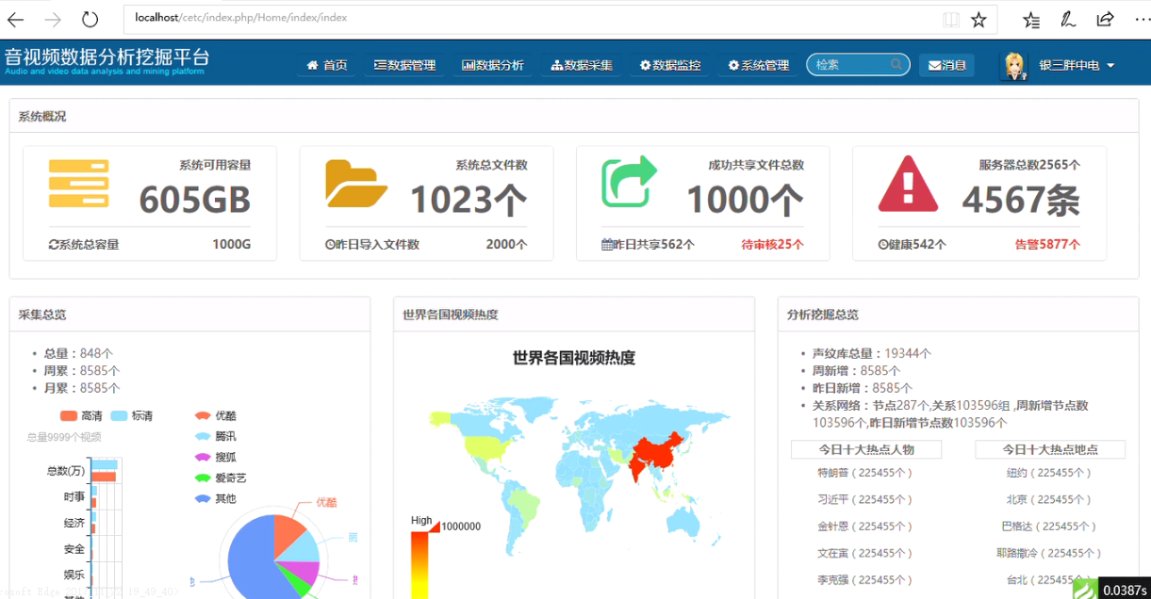
Task: Reload page with refresh icon
Action: point(90,20)
